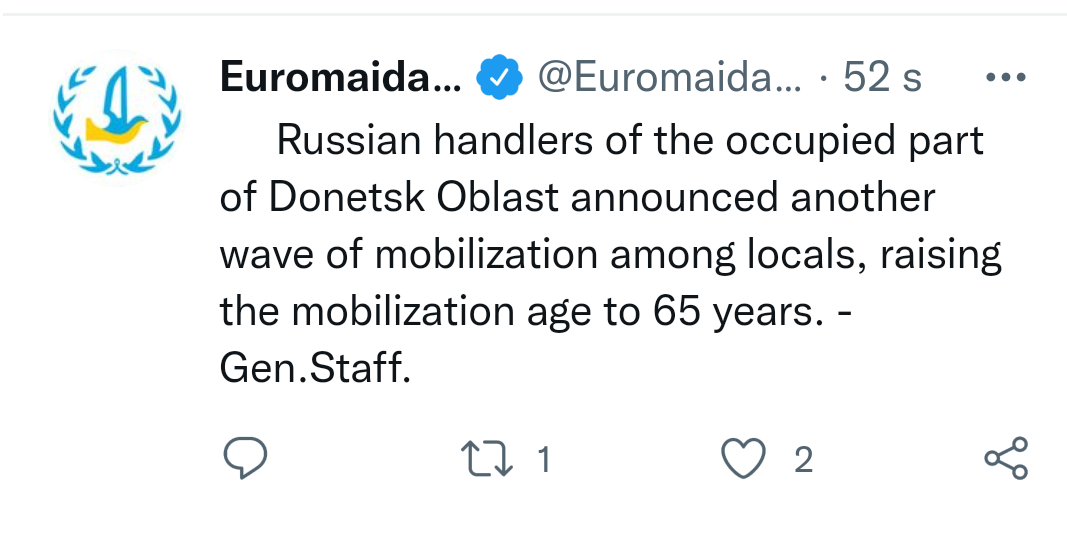Open the 52 s timestamp permalink
1067x543 pixels.
coord(882,78)
